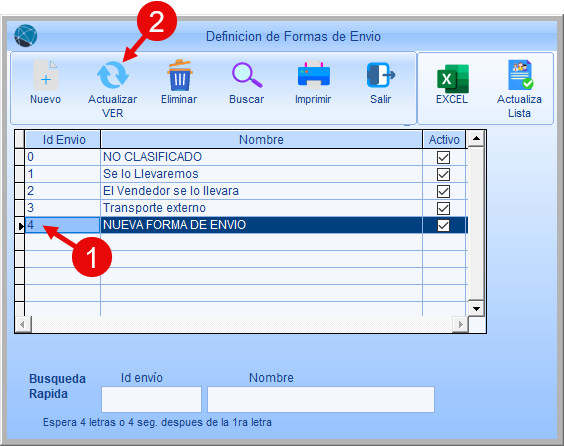Click the Salir exit icon

[381, 75]
